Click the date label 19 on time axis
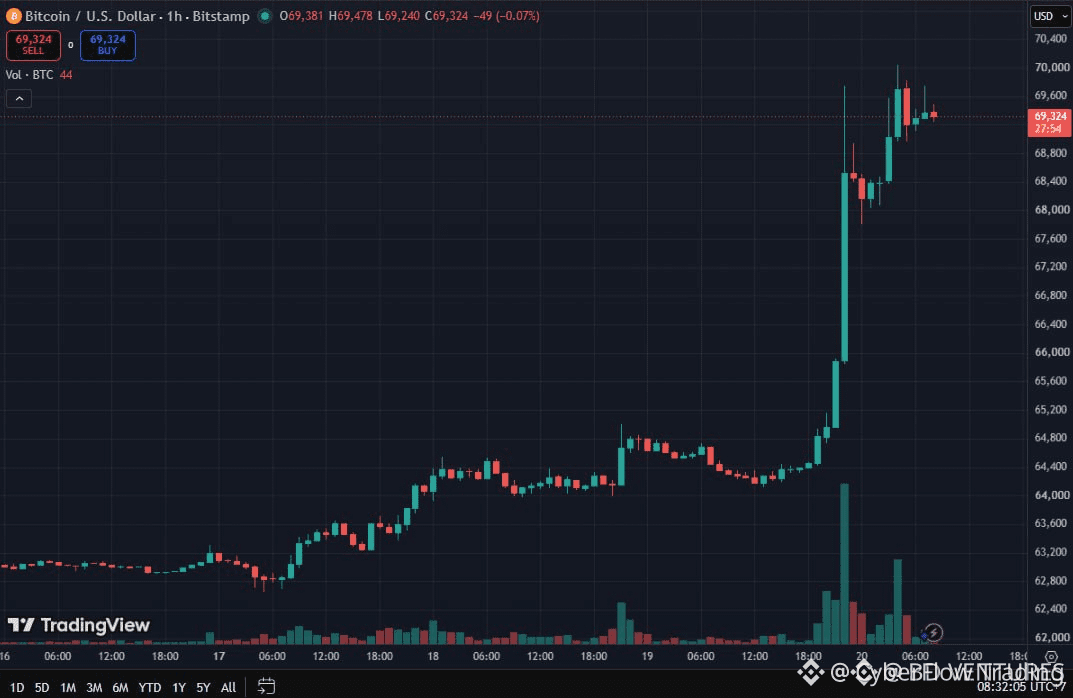1073x698 pixels. pos(647,656)
